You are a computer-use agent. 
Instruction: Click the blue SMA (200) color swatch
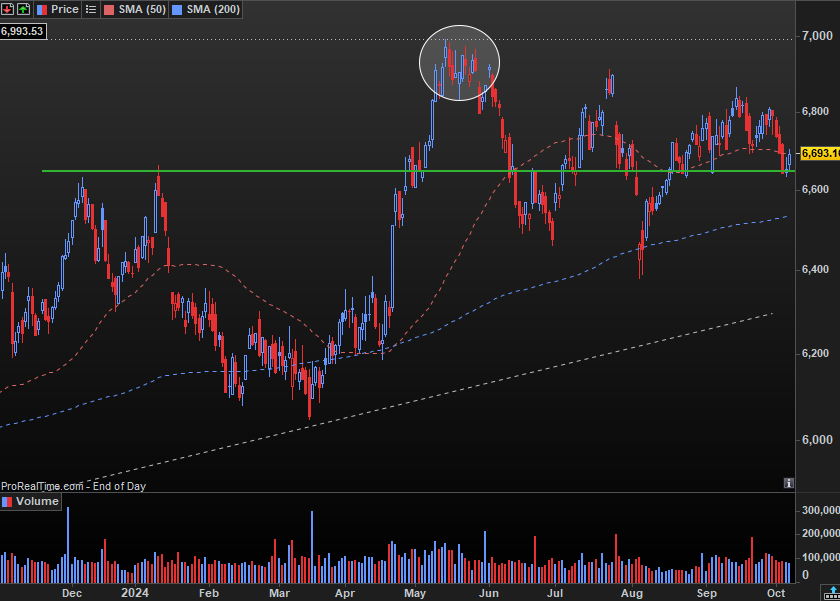[x=177, y=10]
